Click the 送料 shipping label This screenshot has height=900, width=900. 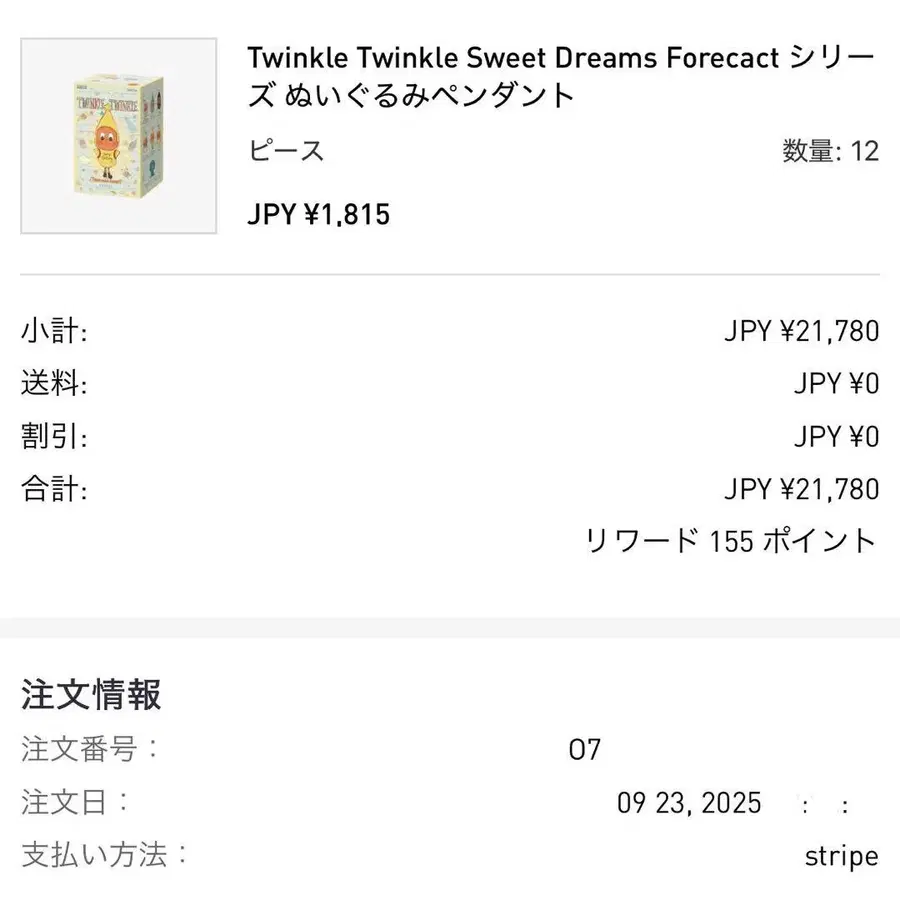54,384
